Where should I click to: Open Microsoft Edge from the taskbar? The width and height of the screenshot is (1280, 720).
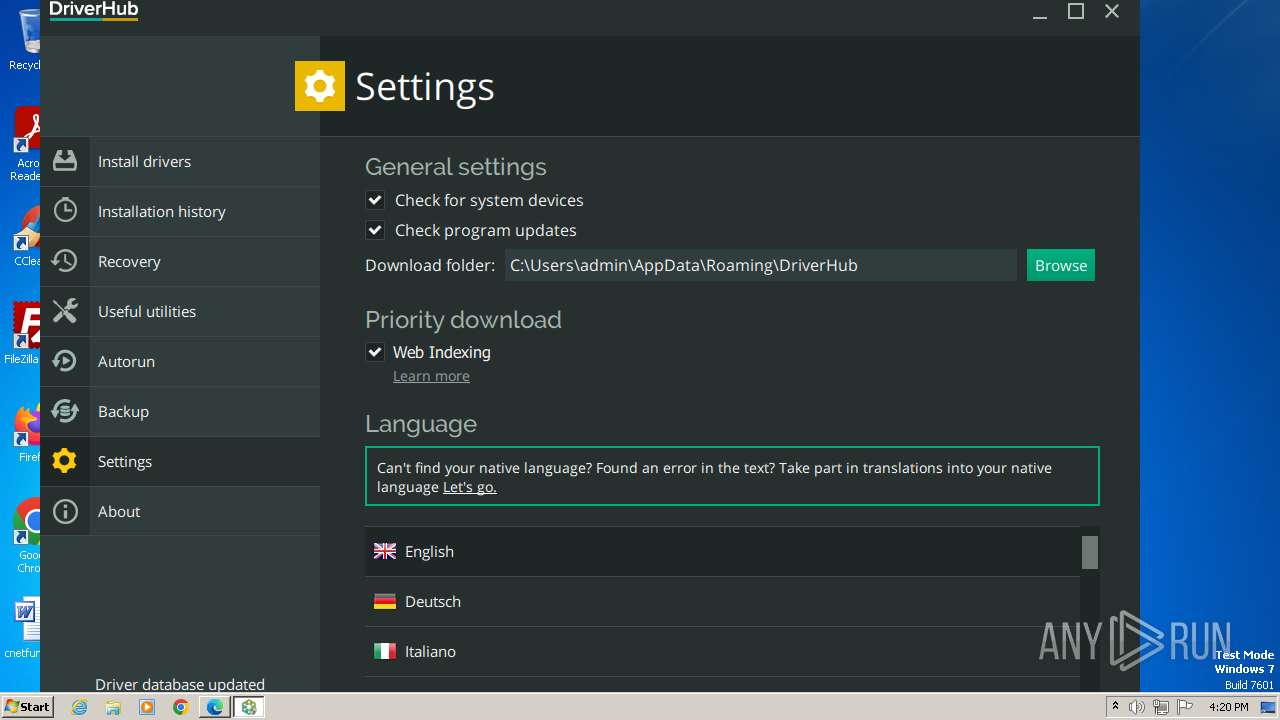pos(215,707)
